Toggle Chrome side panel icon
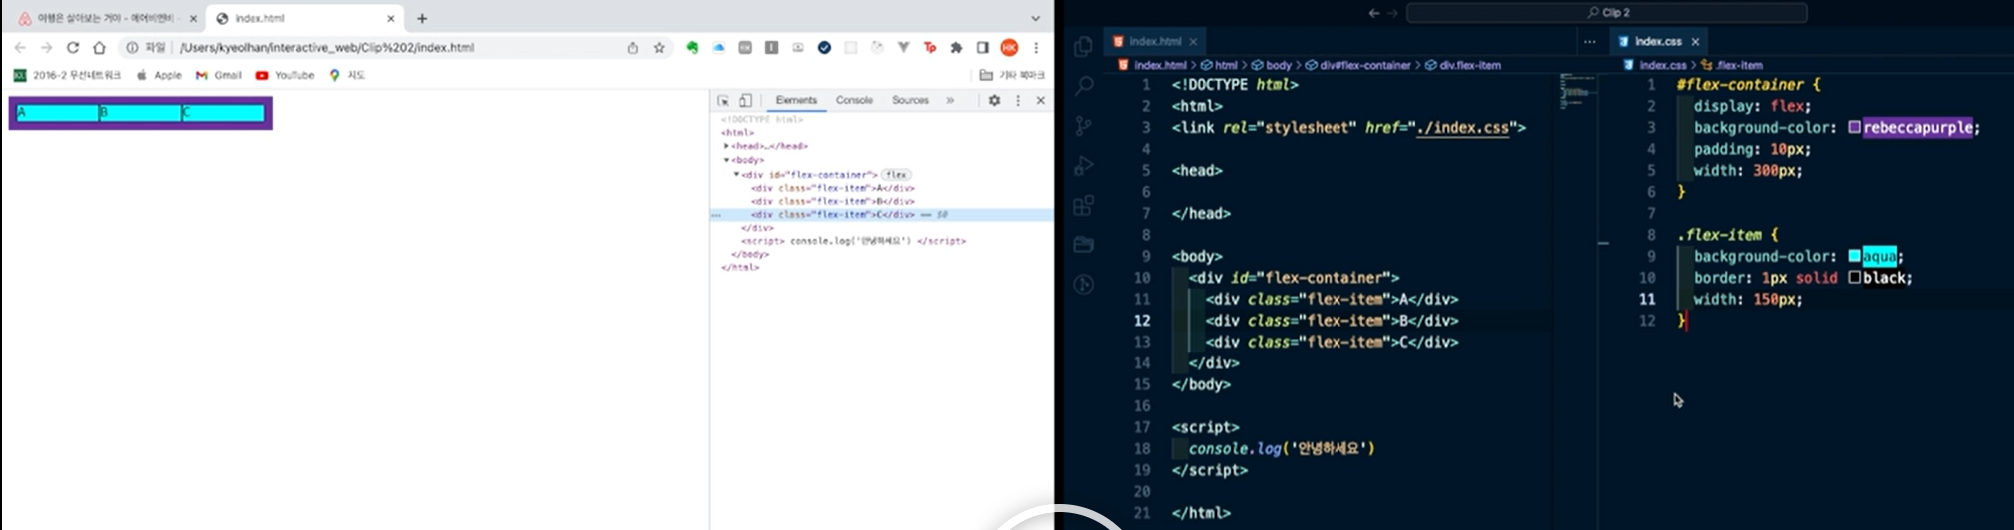Viewport: 2014px width, 530px height. click(983, 47)
